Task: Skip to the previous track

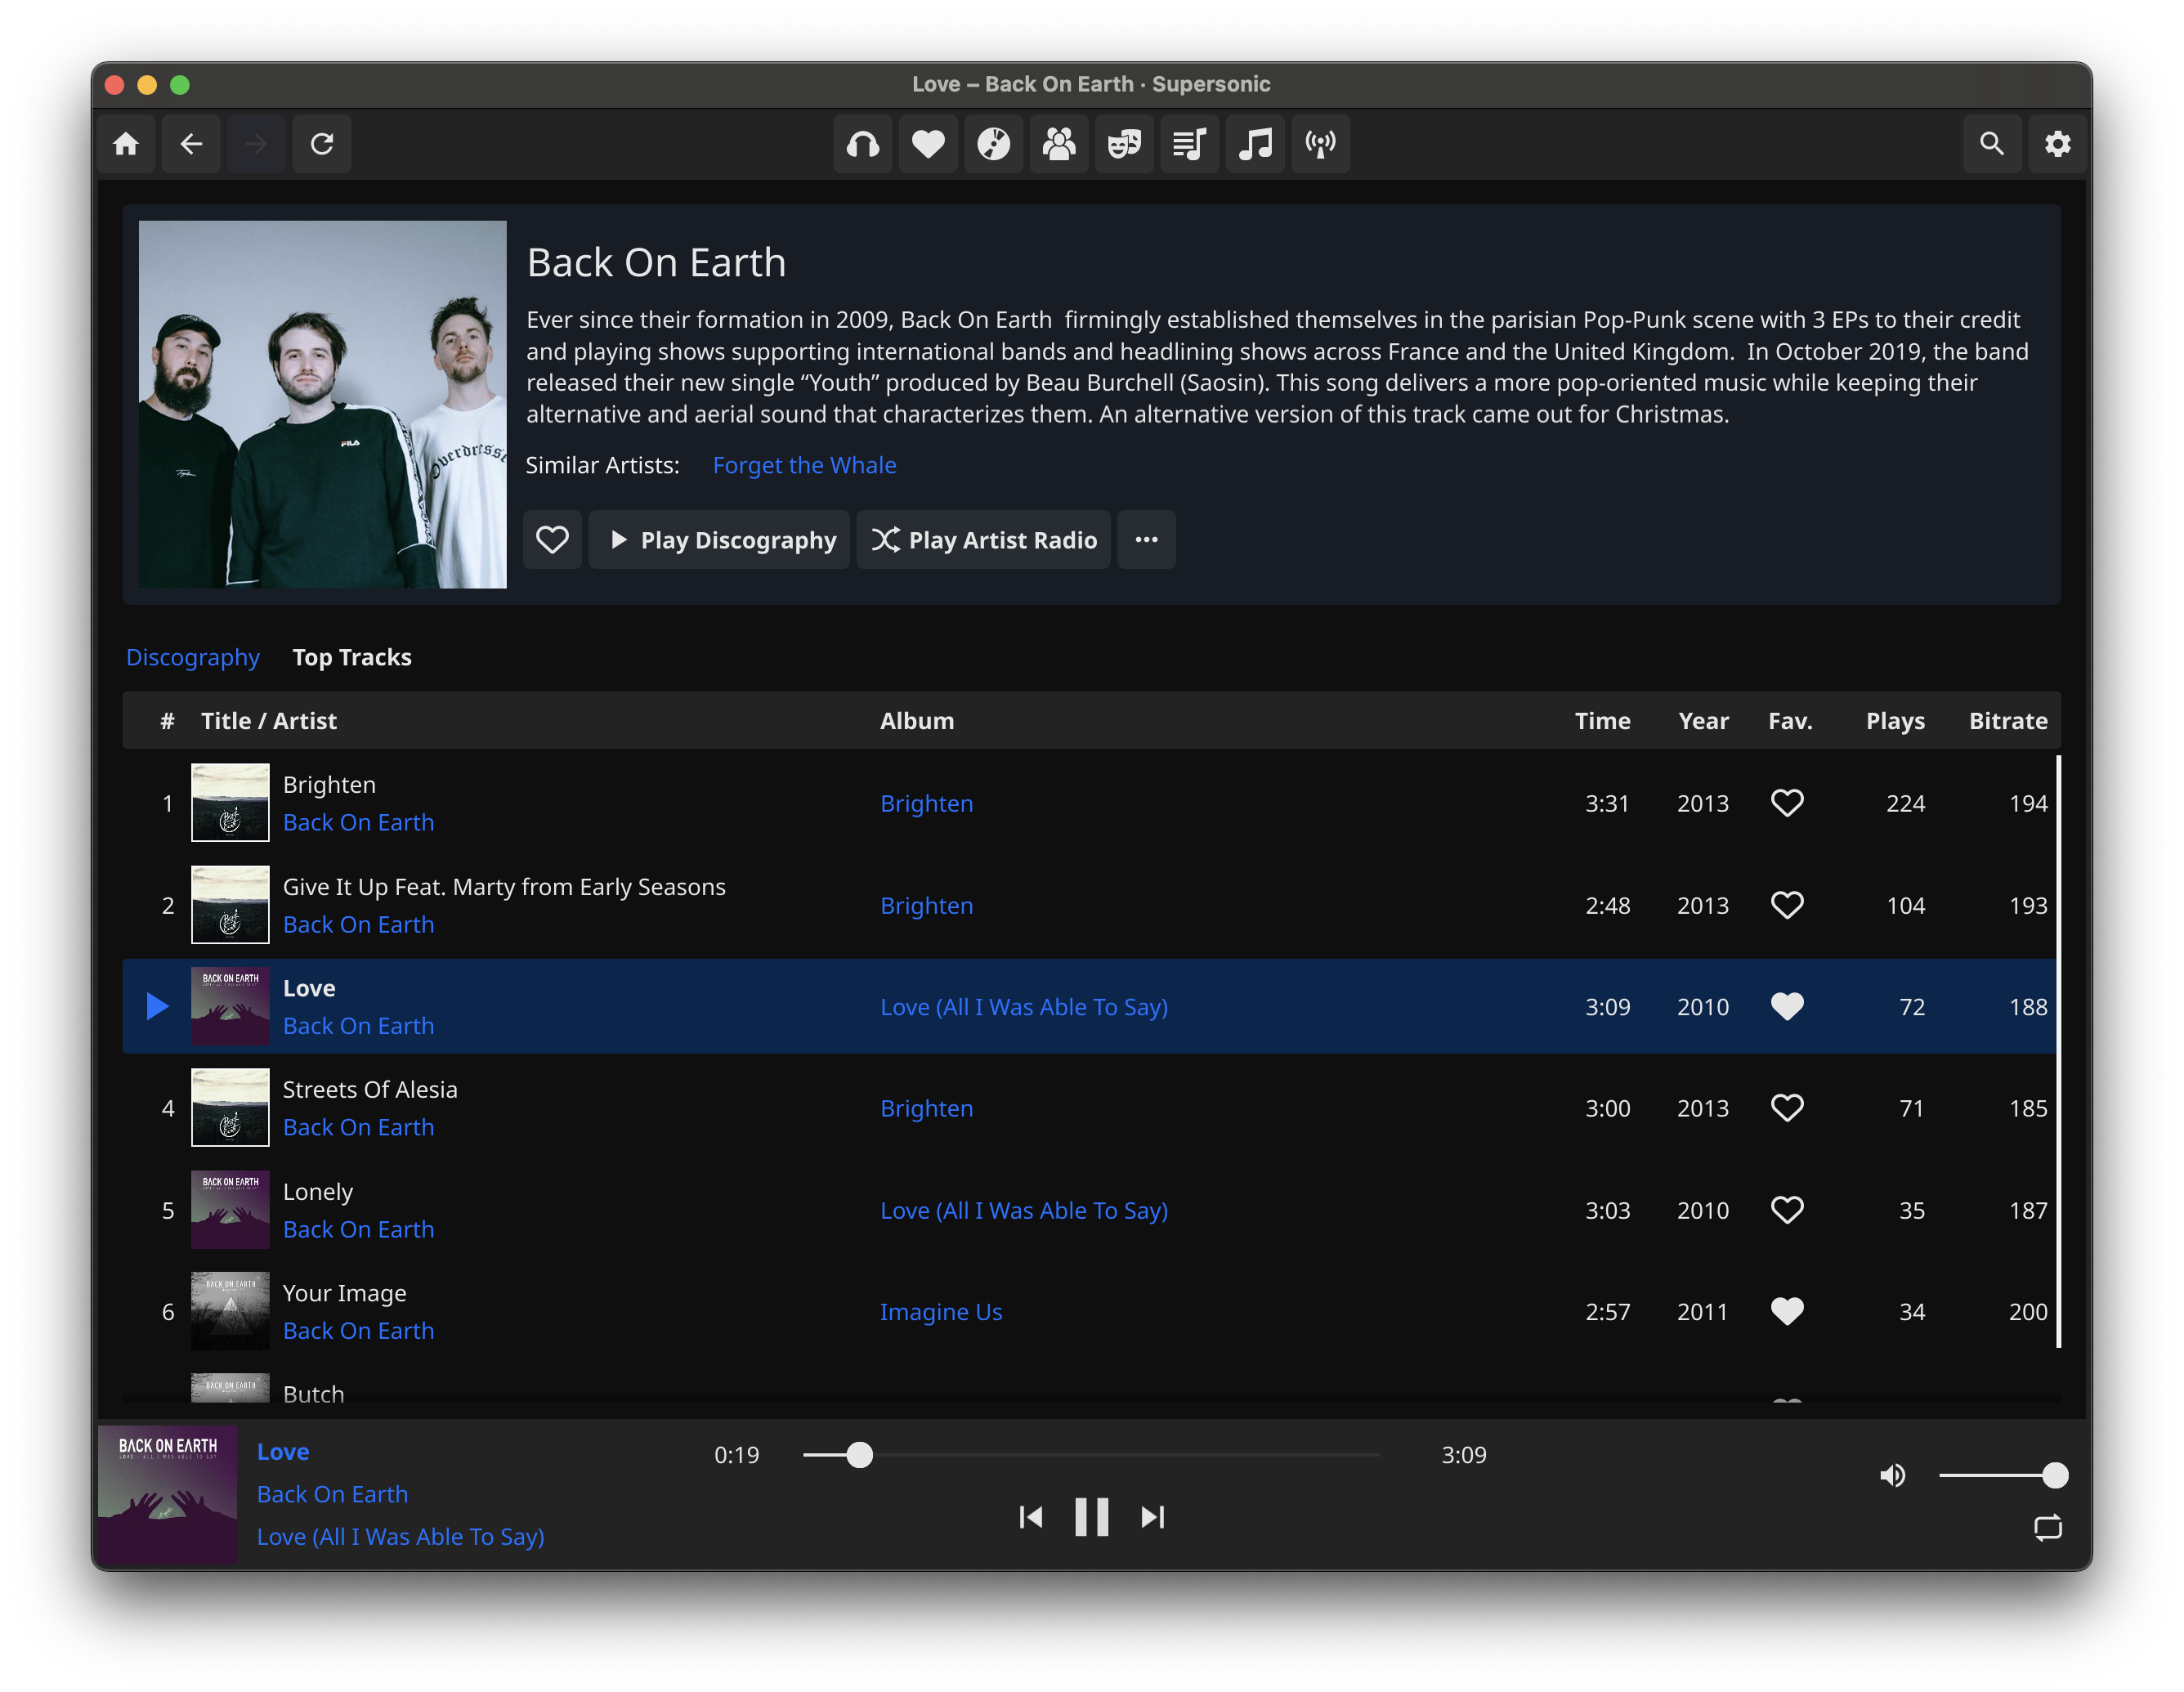Action: [1031, 1517]
